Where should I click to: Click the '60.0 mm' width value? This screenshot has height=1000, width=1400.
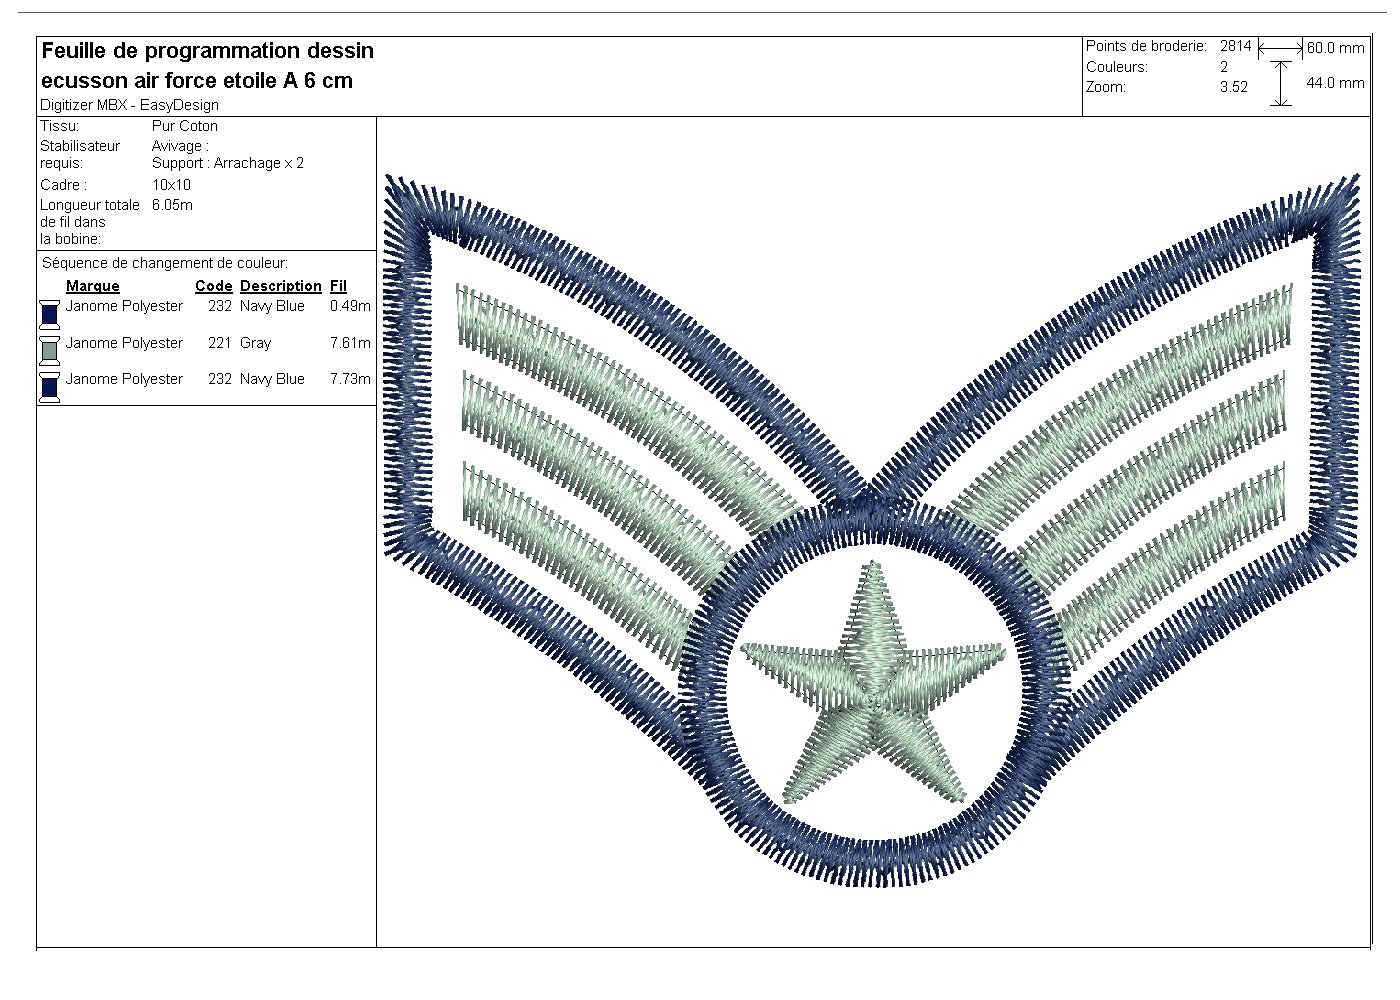click(x=1335, y=48)
